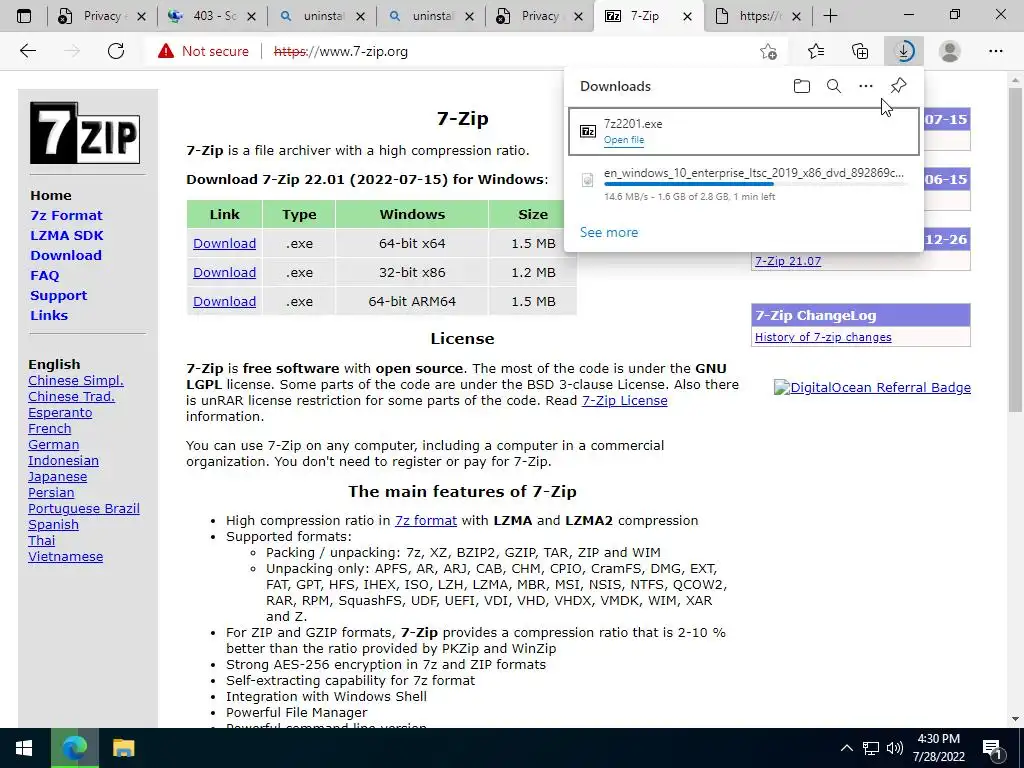Open the 7z Format sidebar link

[66, 216]
